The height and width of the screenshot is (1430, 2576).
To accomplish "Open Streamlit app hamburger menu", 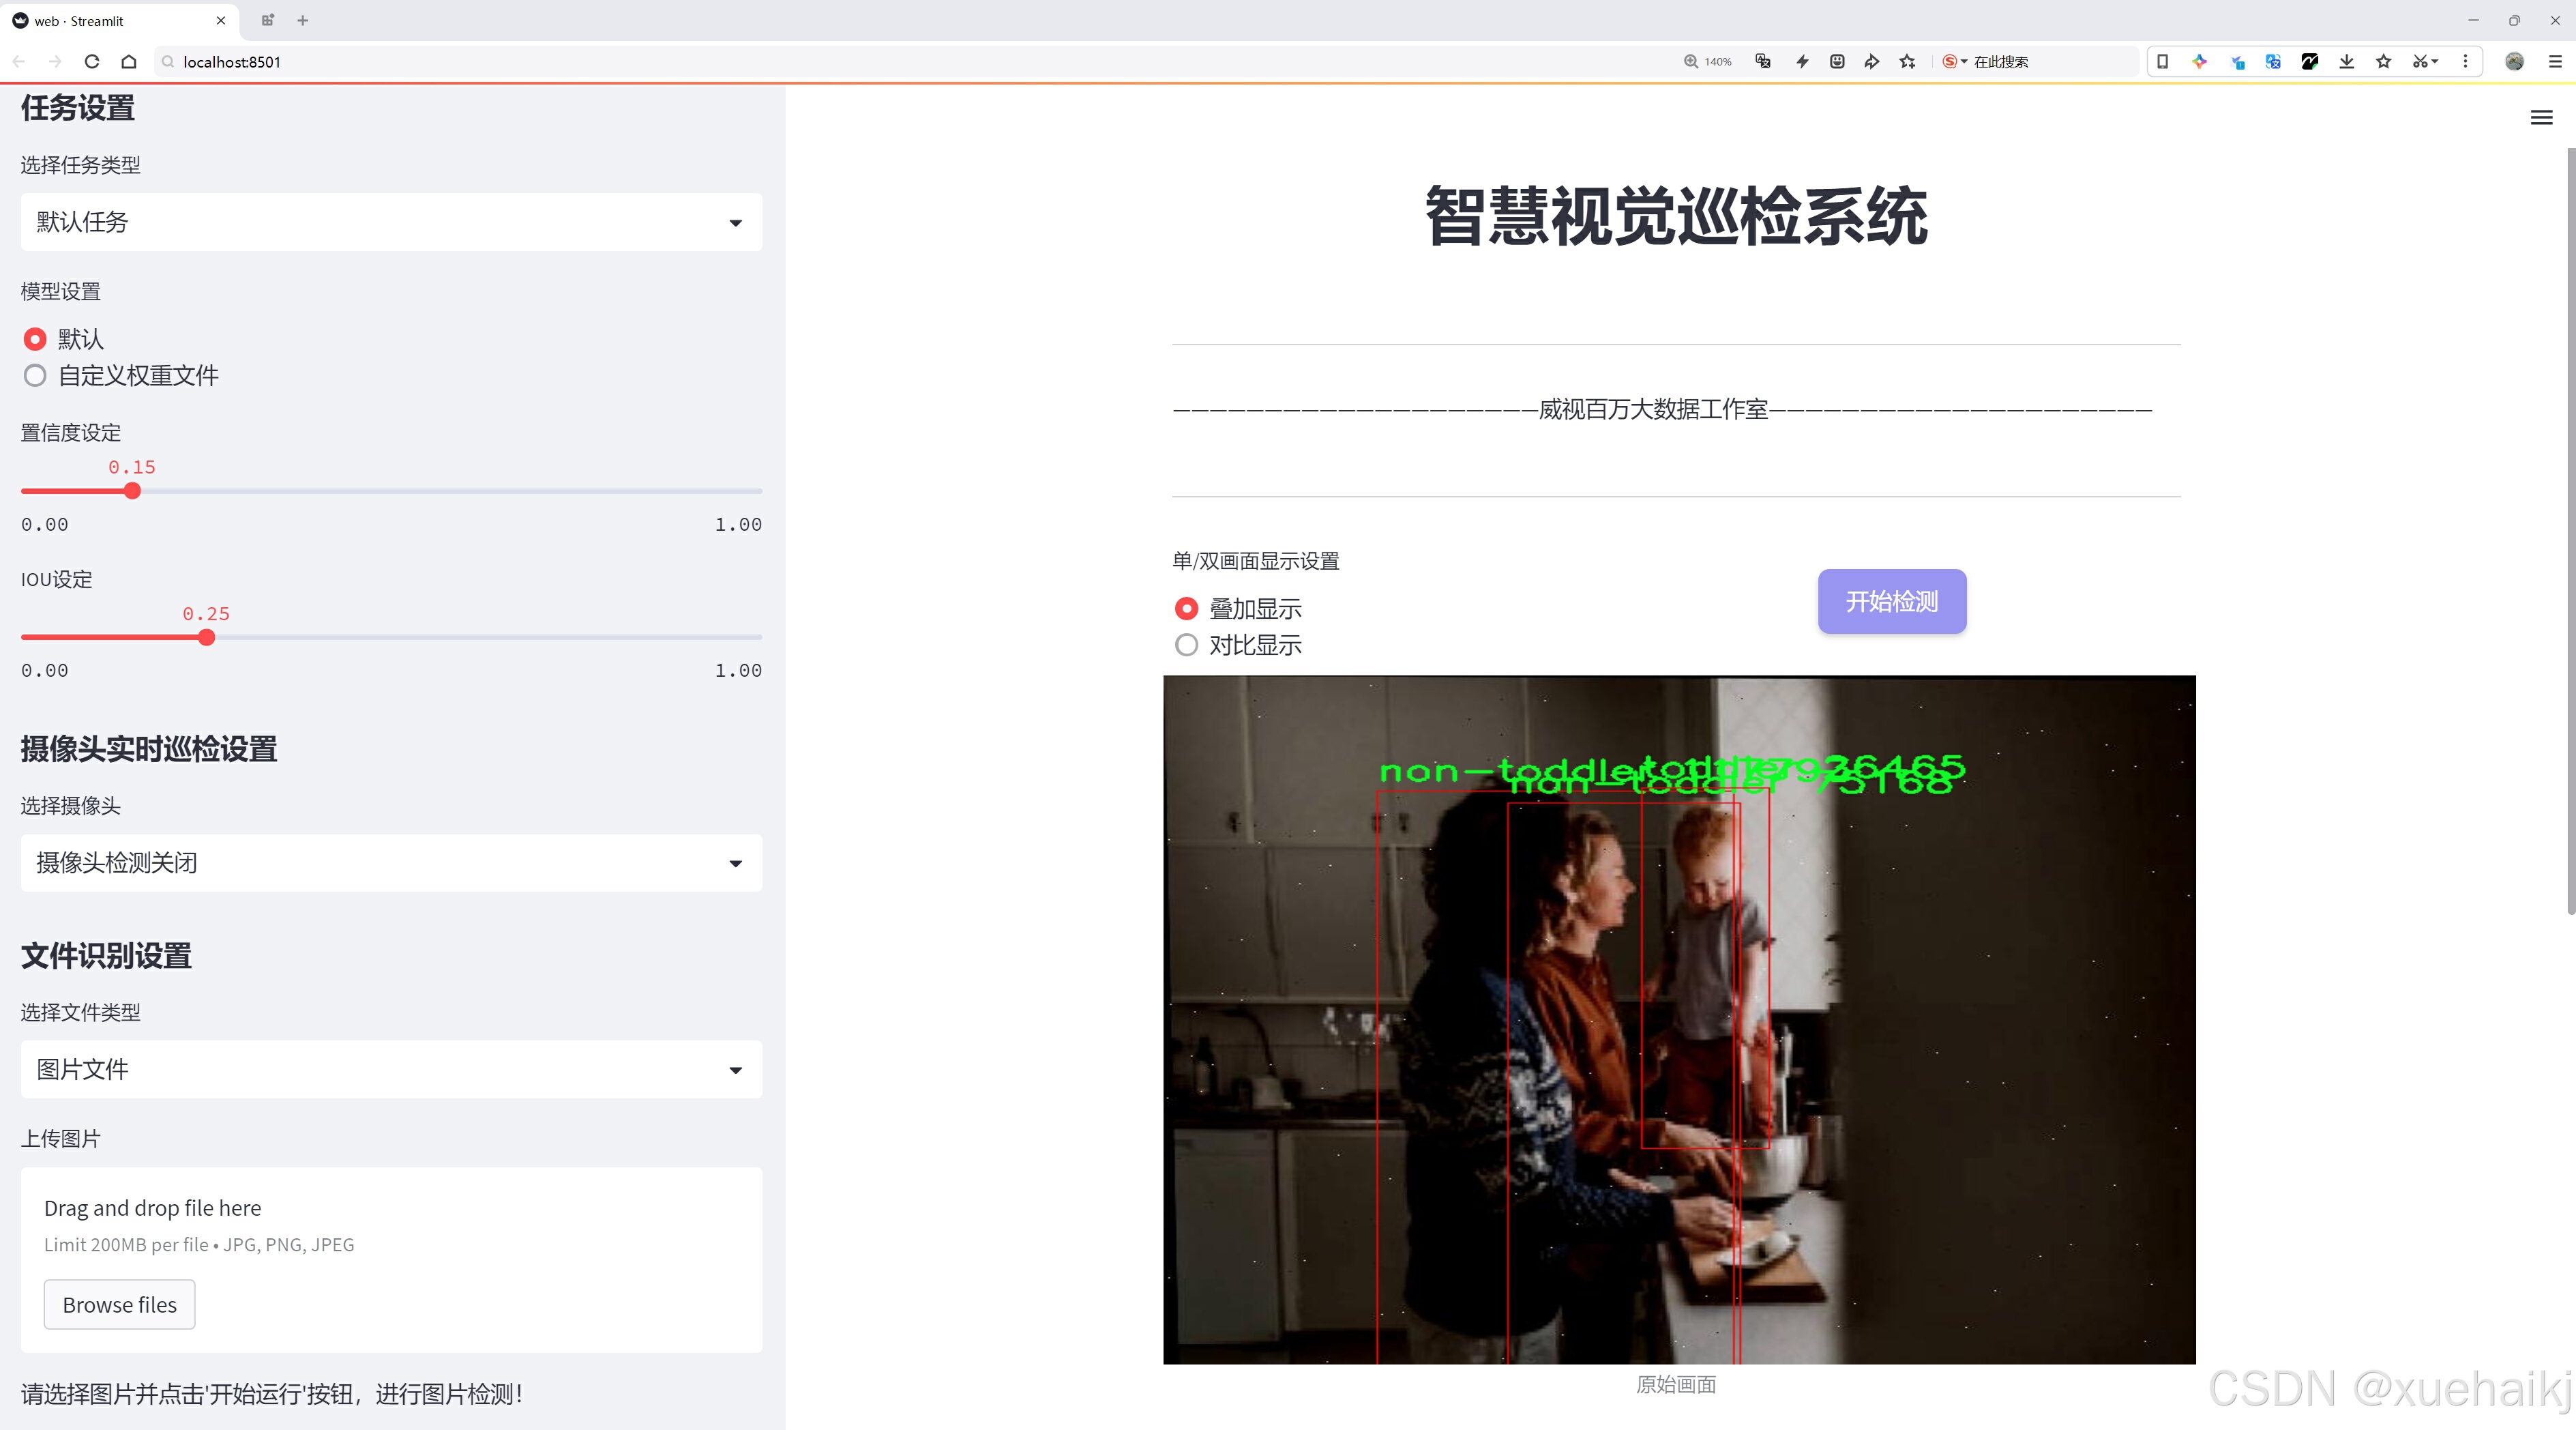I will click(2541, 118).
